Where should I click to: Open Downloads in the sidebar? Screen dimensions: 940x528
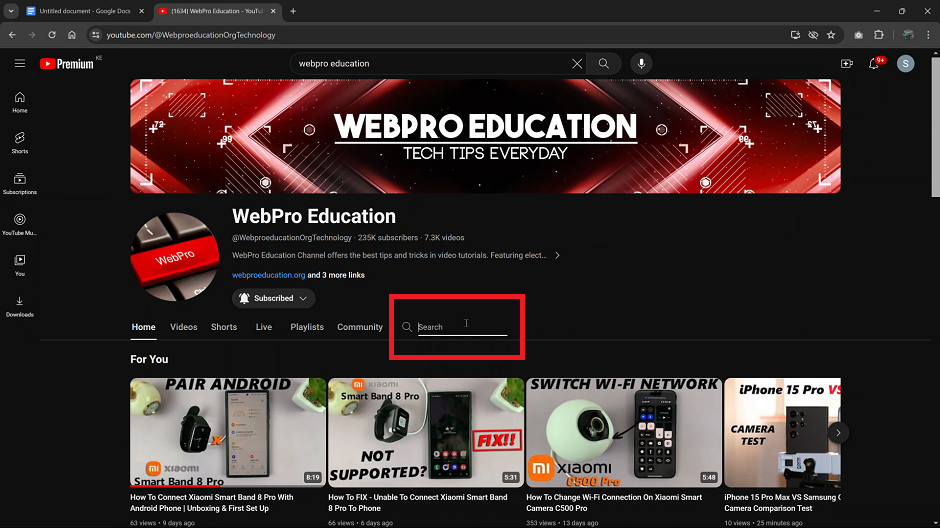point(20,306)
